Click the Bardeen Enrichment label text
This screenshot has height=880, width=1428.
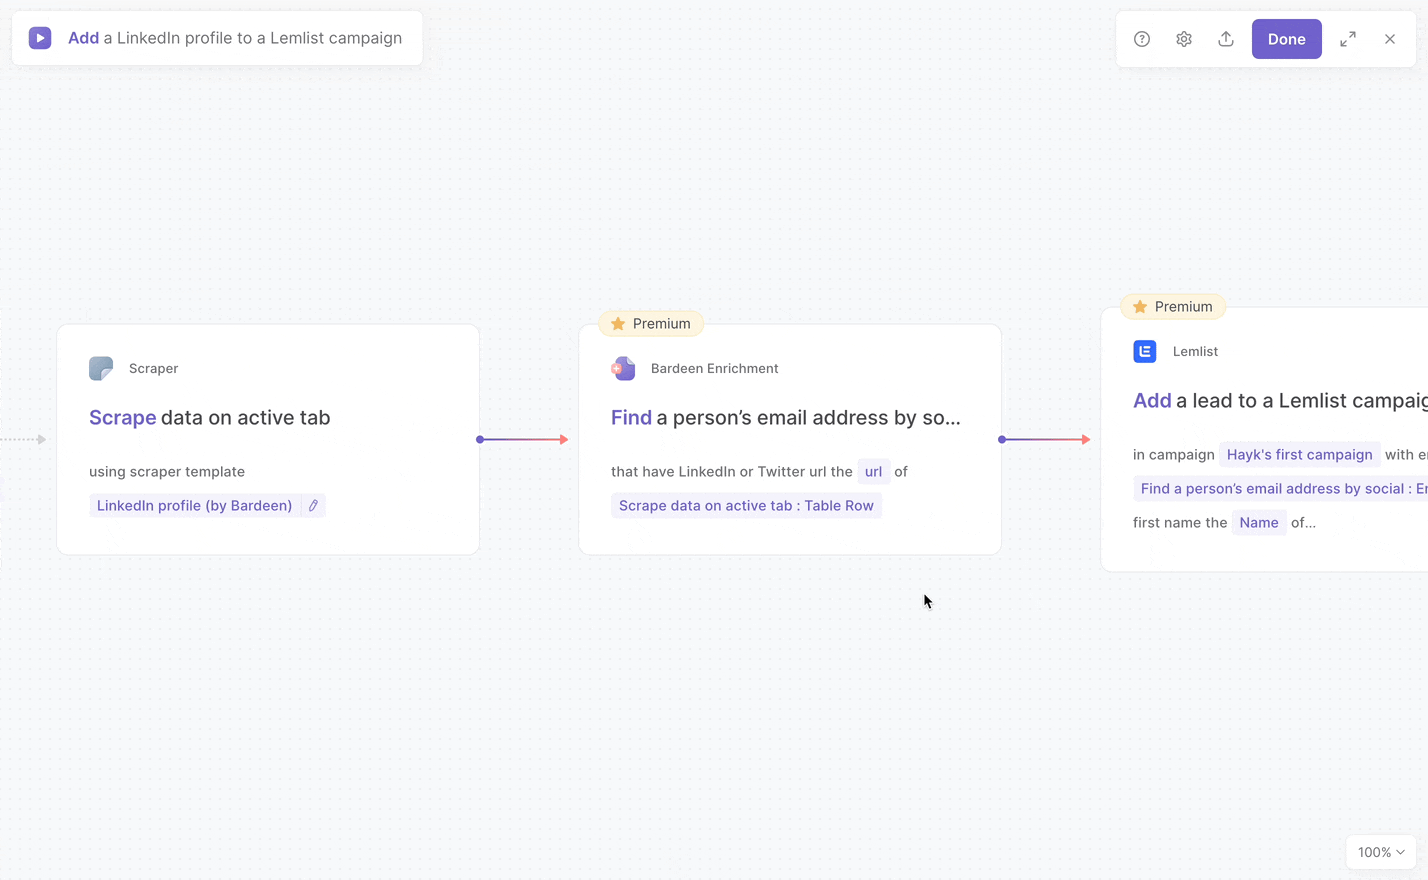tap(715, 369)
